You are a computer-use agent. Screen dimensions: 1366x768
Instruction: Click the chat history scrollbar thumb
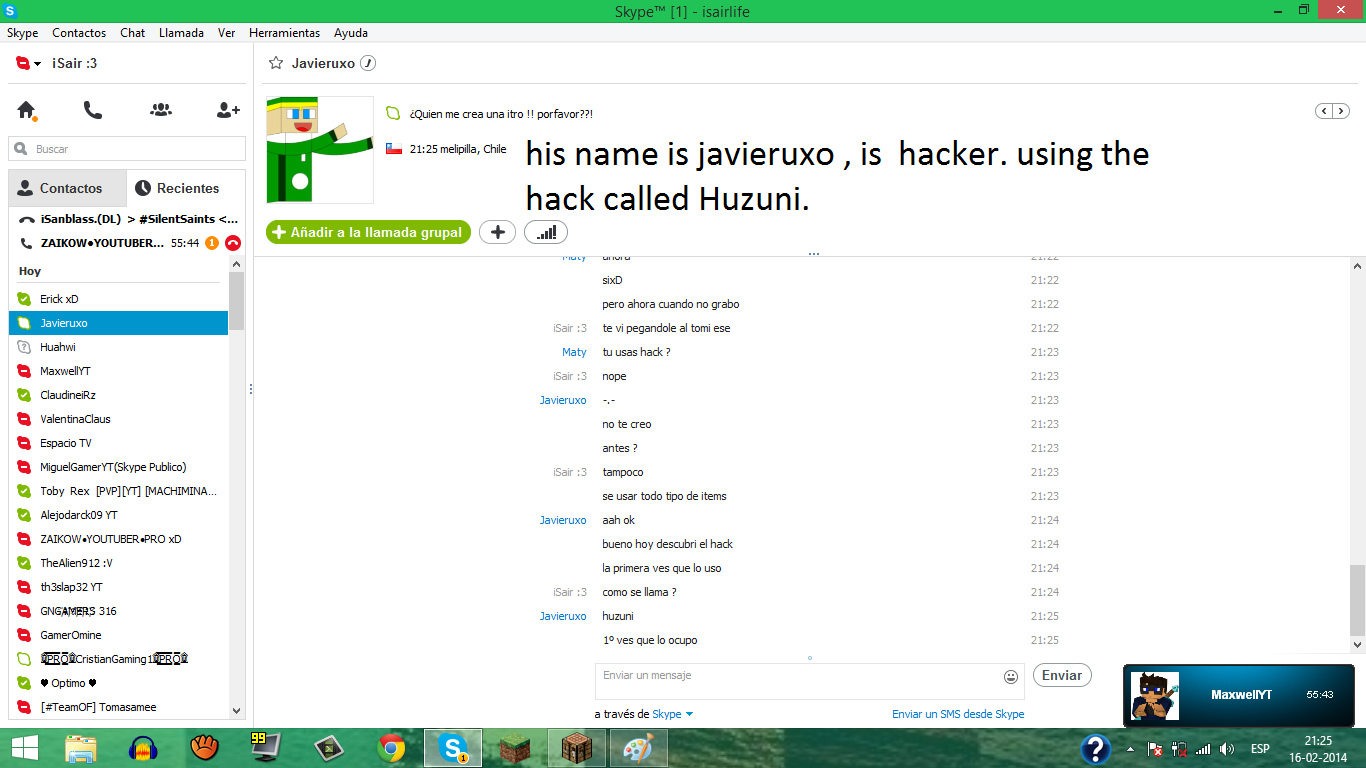point(1357,598)
